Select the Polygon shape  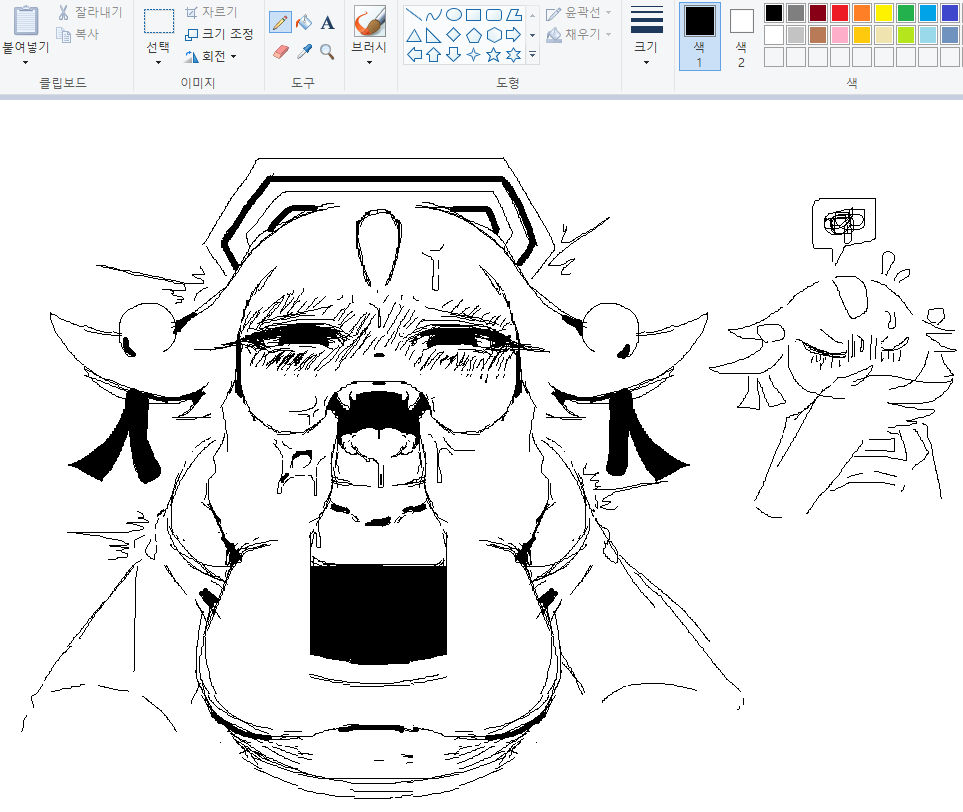click(x=514, y=15)
